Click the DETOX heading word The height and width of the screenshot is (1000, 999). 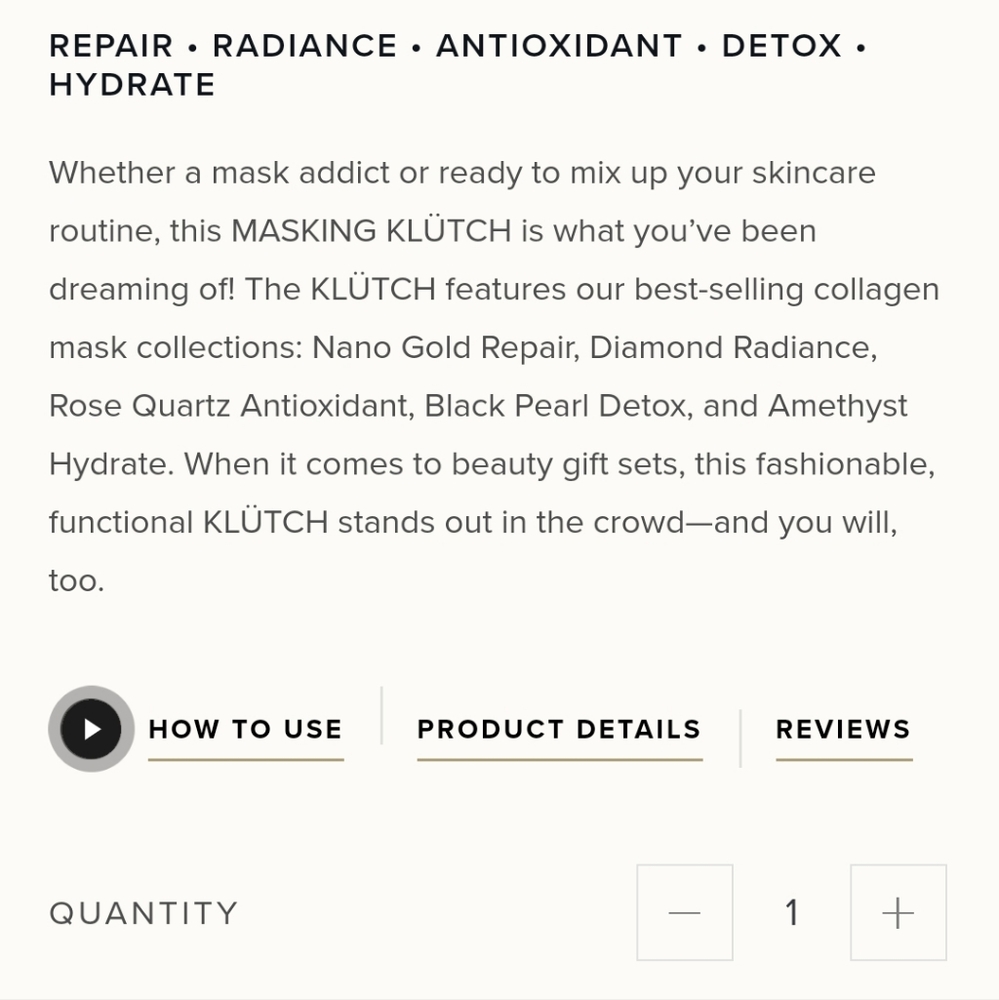[781, 46]
